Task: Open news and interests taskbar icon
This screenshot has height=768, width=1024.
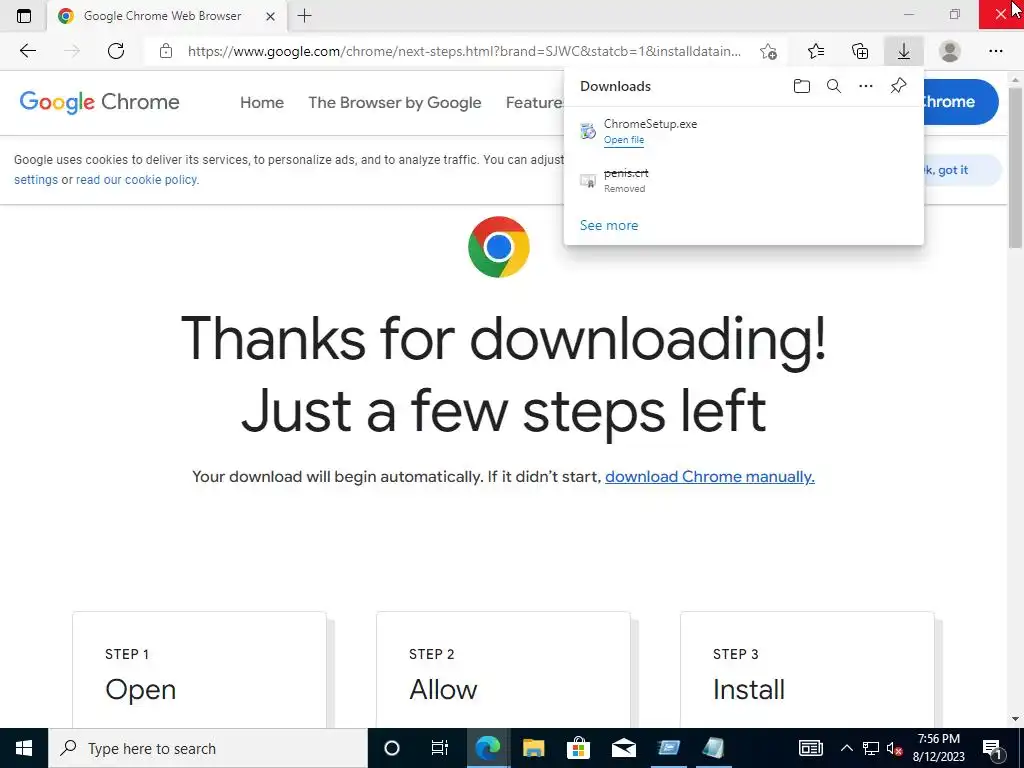Action: [810, 748]
